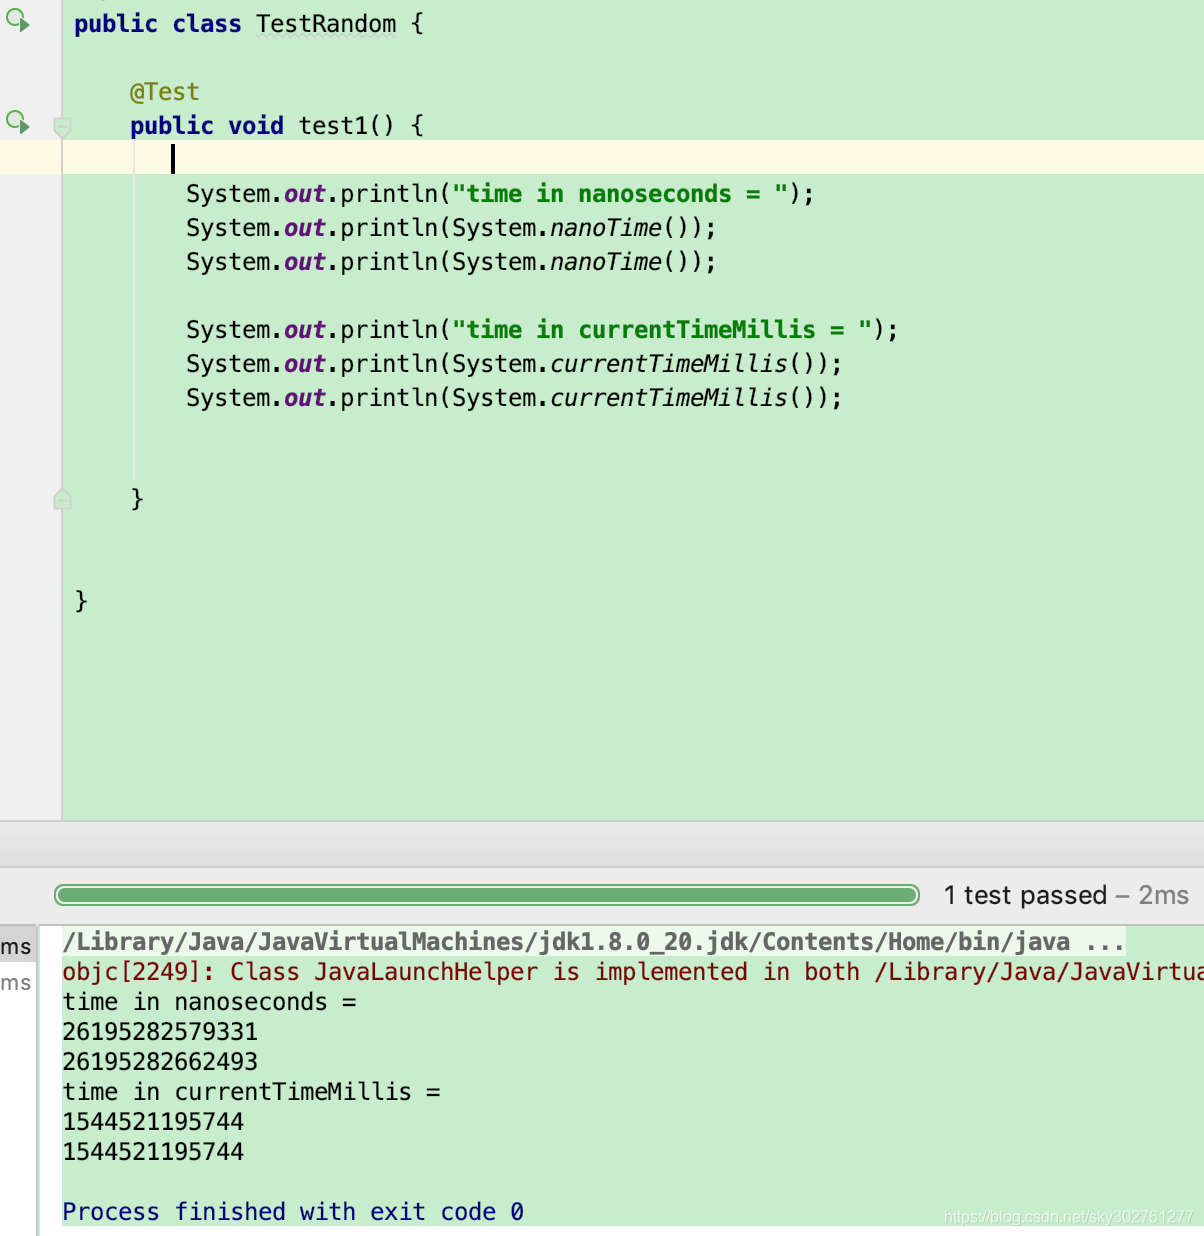Click the TestRandom class name
The height and width of the screenshot is (1236, 1204).
tap(326, 24)
